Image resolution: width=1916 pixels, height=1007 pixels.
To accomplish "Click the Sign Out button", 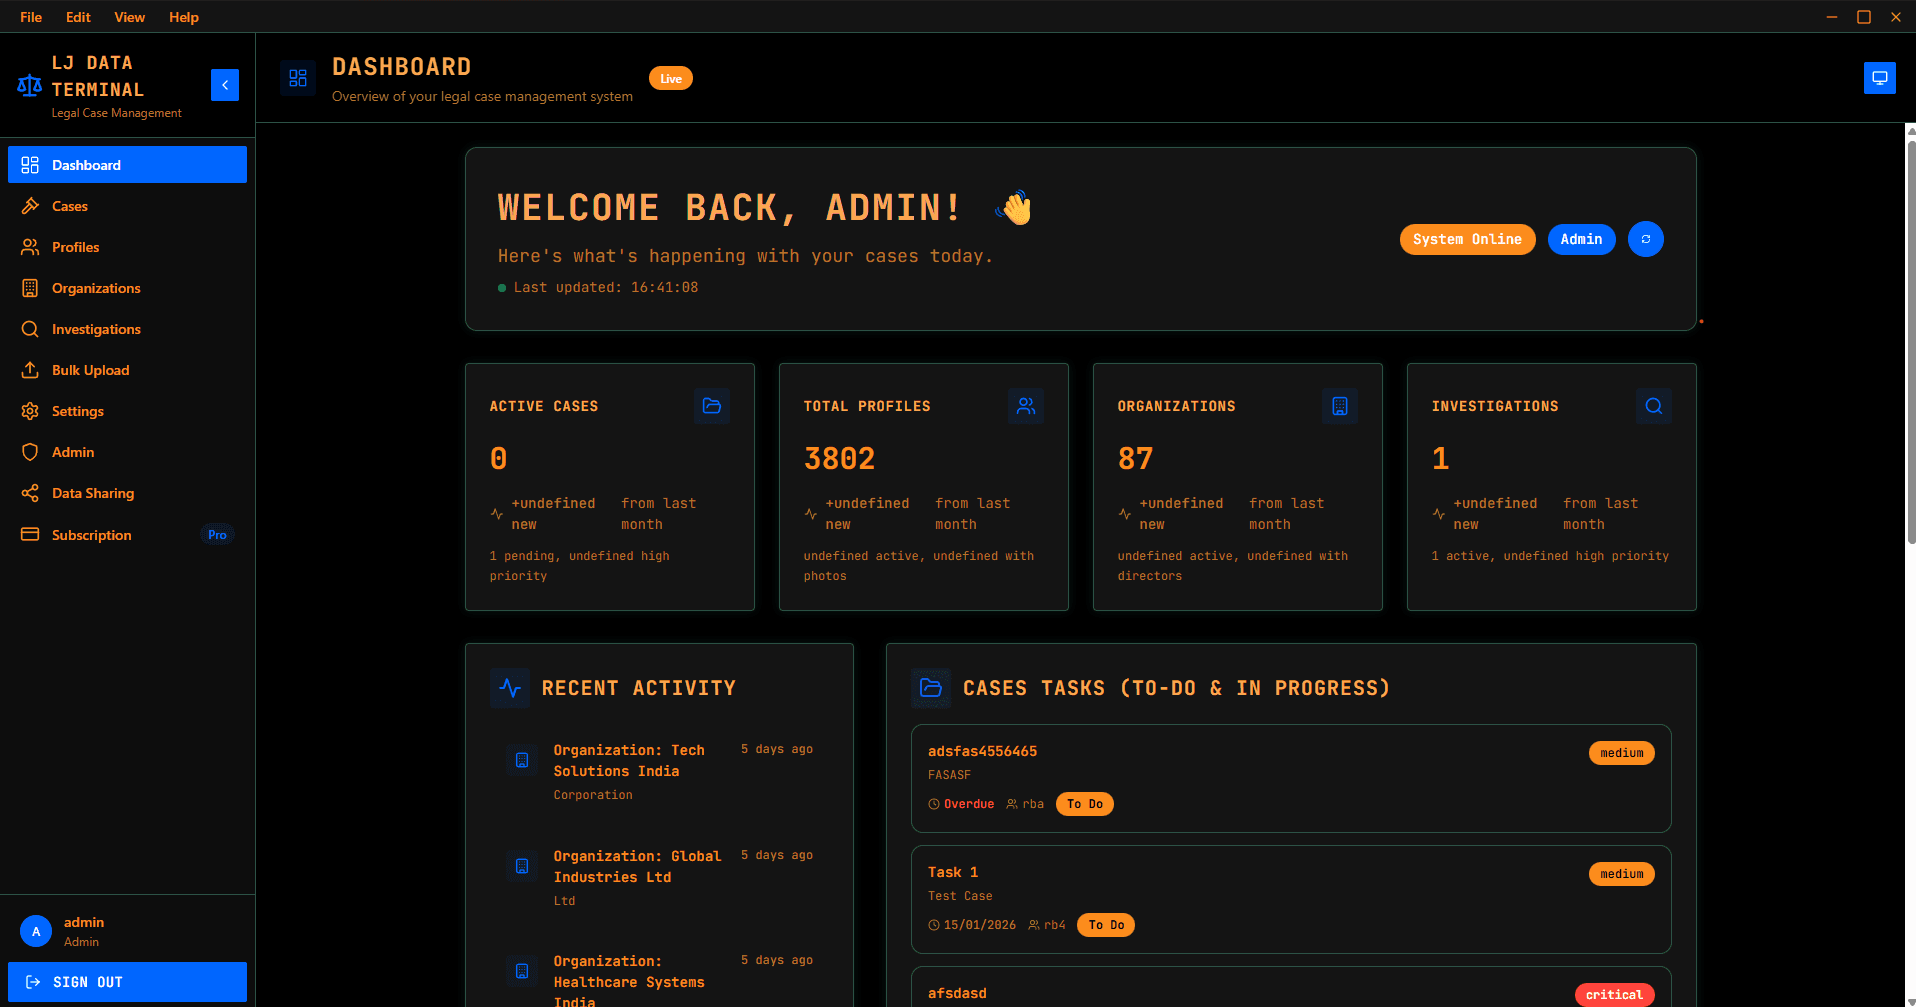I will 127,981.
